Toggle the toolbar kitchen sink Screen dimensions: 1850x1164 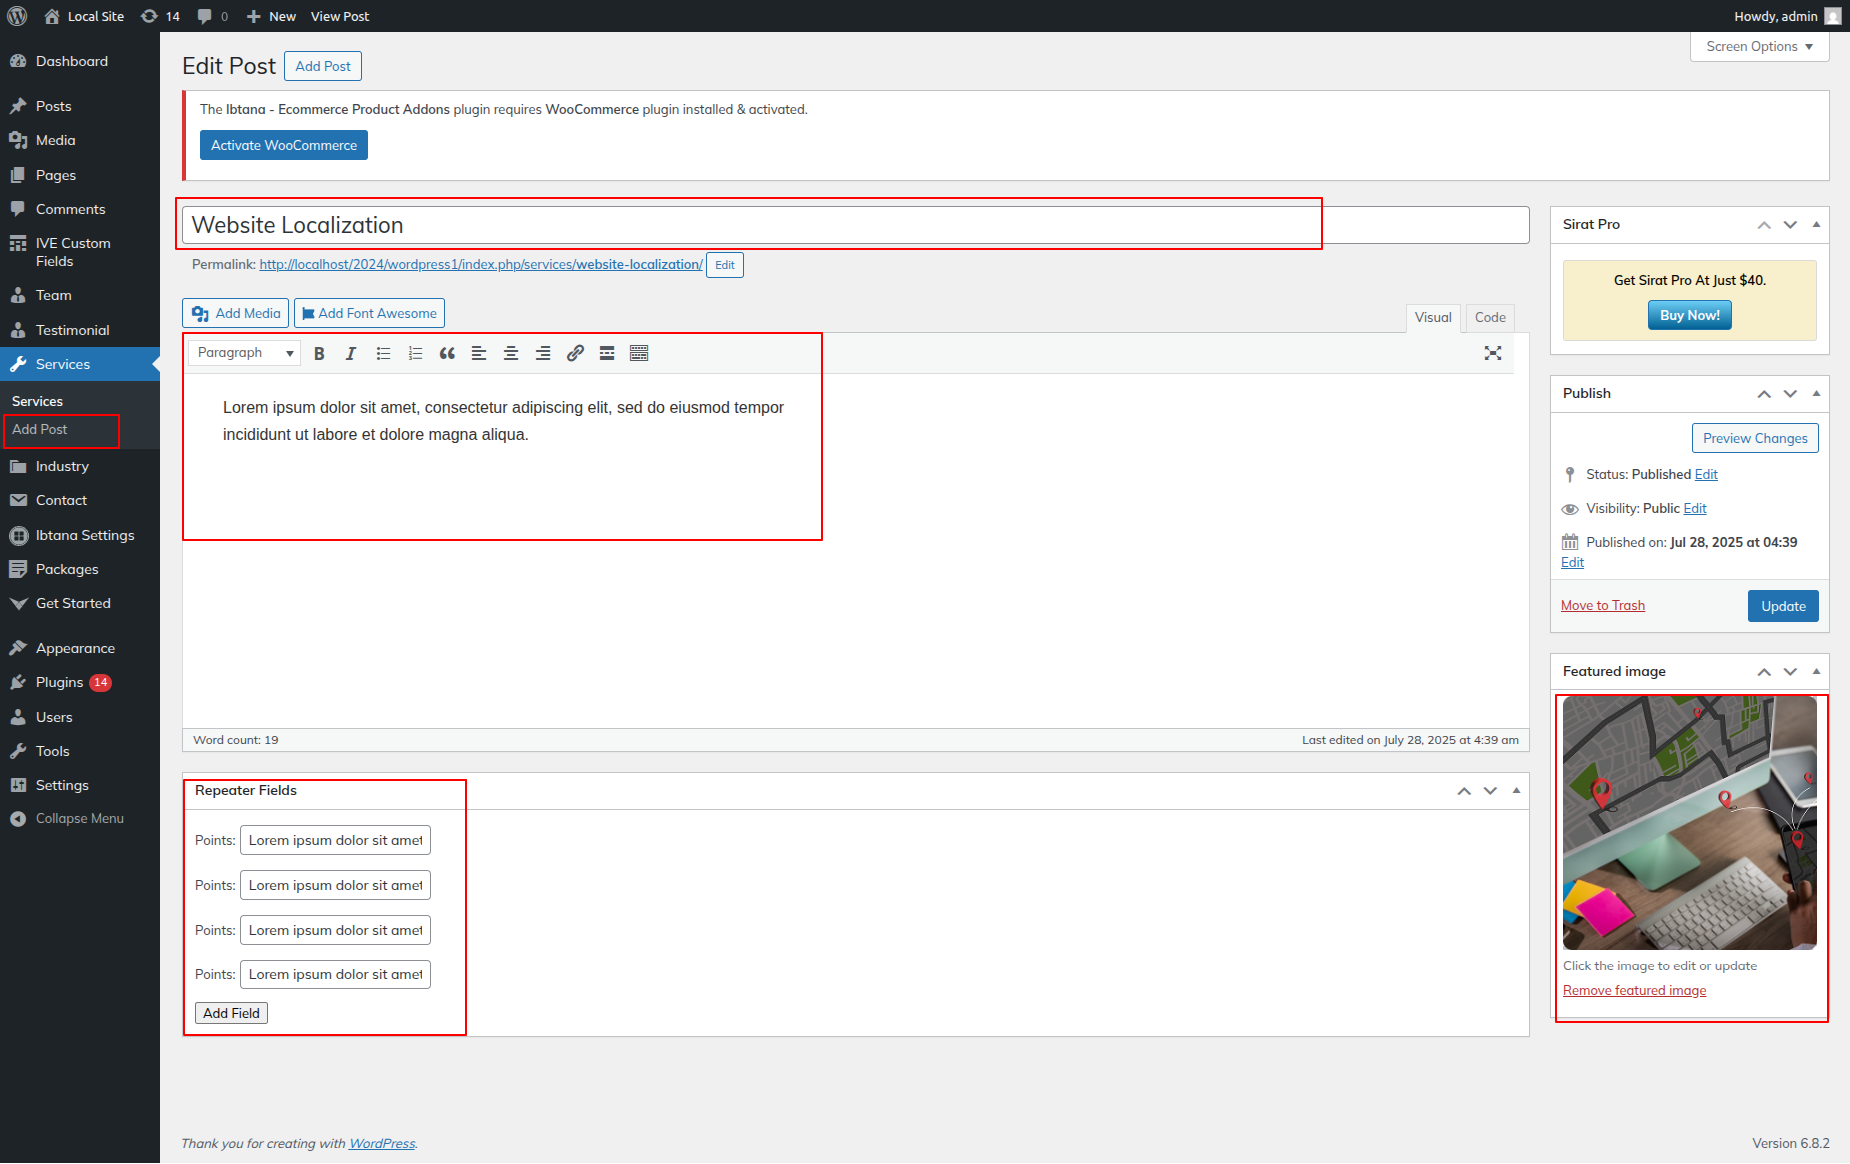pyautogui.click(x=639, y=353)
